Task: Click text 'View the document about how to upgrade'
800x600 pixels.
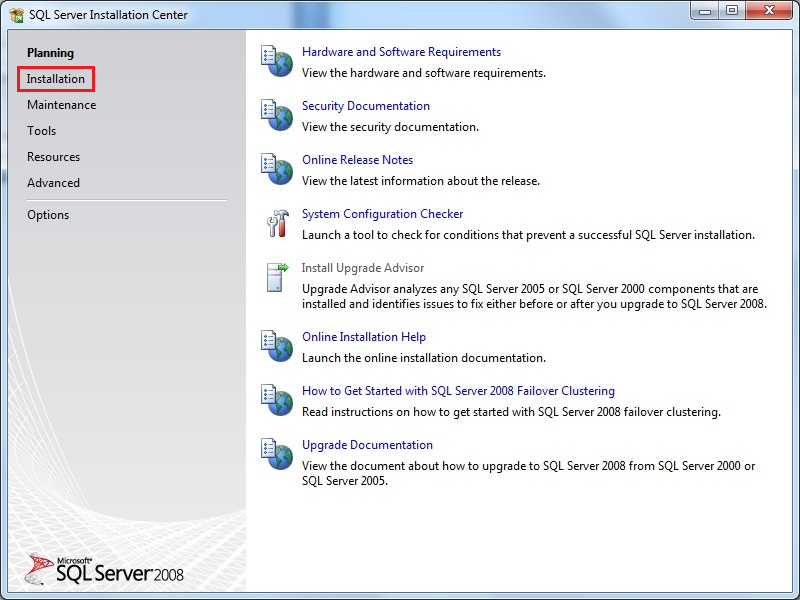Action: [415, 466]
